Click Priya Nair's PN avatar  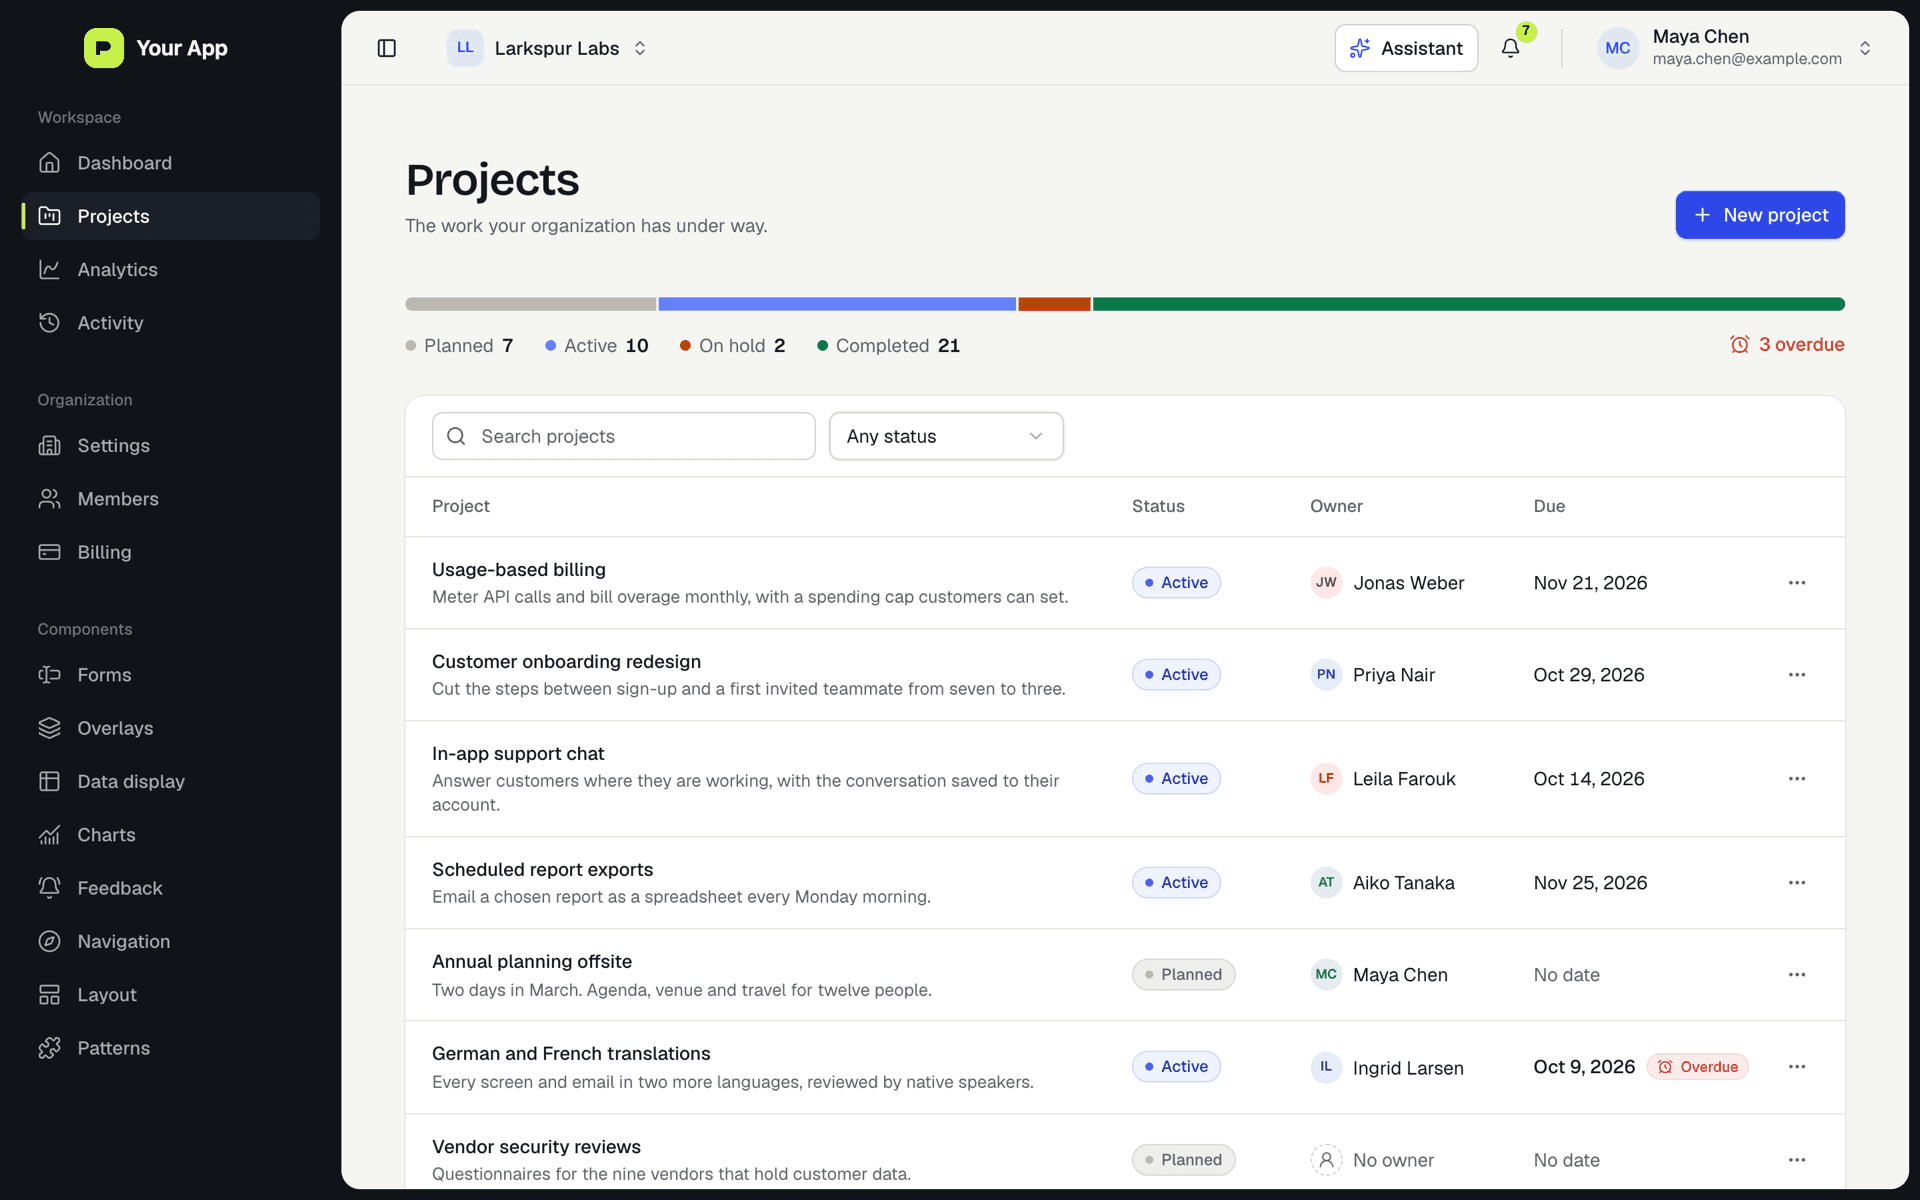tap(1326, 675)
